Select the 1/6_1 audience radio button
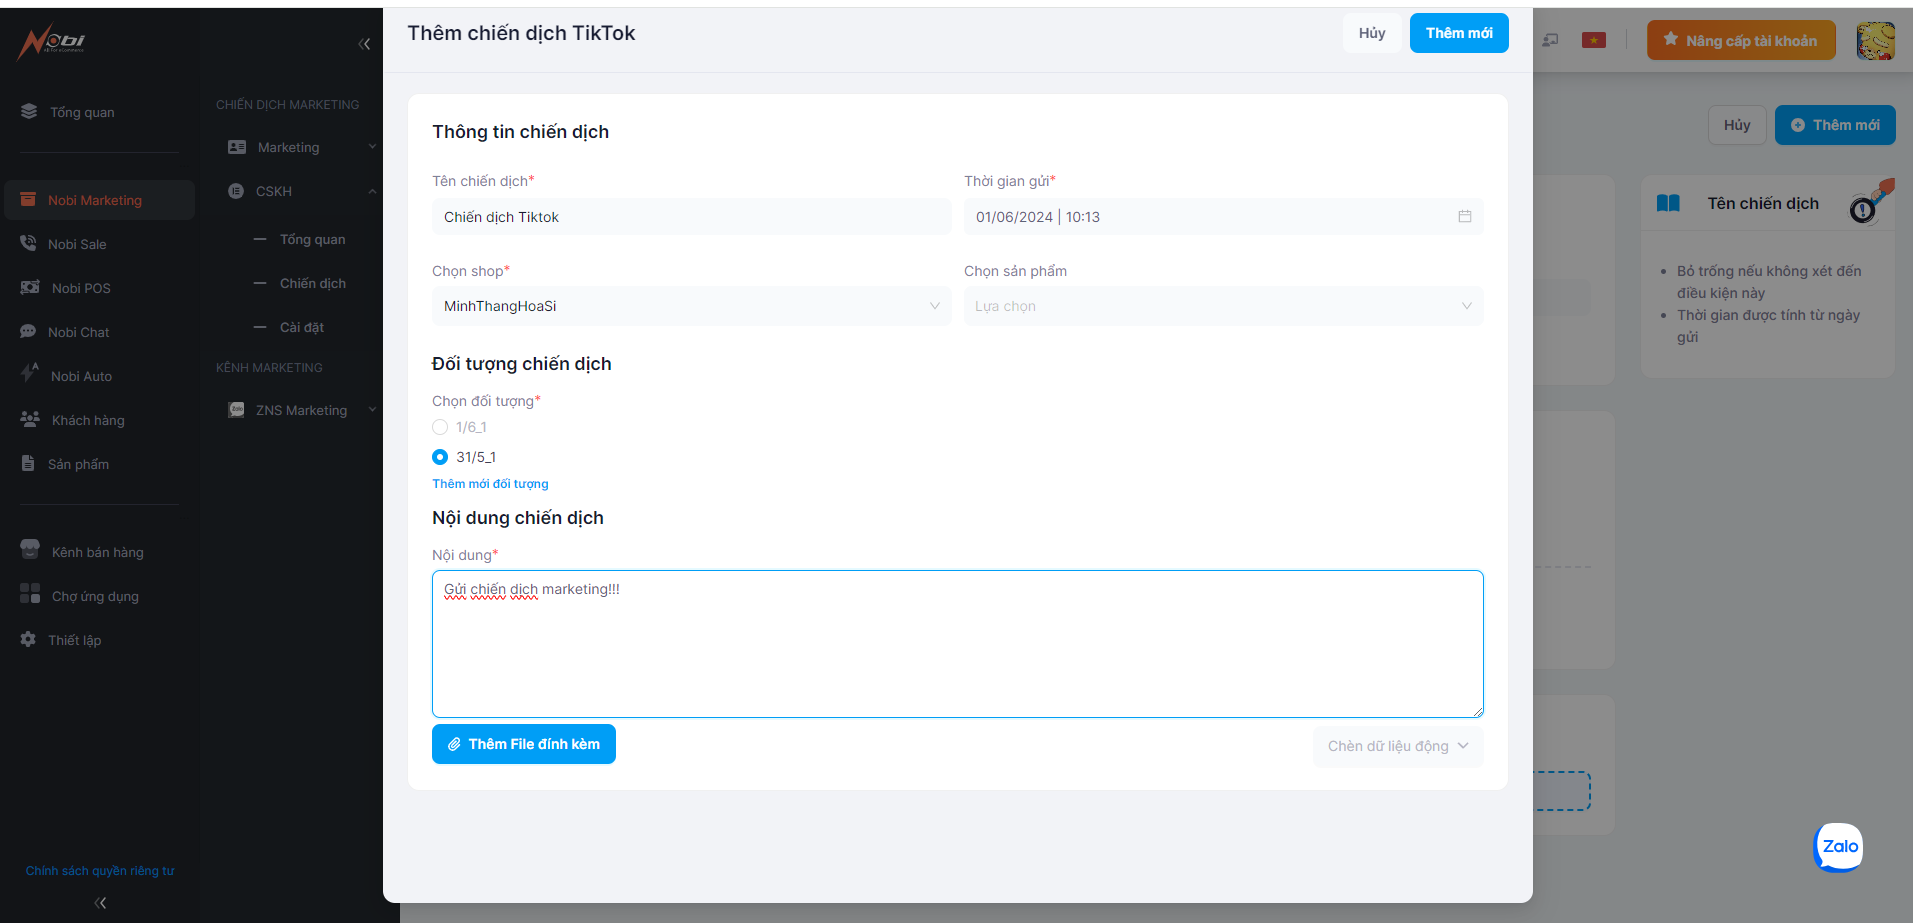Image resolution: width=1913 pixels, height=923 pixels. (440, 427)
